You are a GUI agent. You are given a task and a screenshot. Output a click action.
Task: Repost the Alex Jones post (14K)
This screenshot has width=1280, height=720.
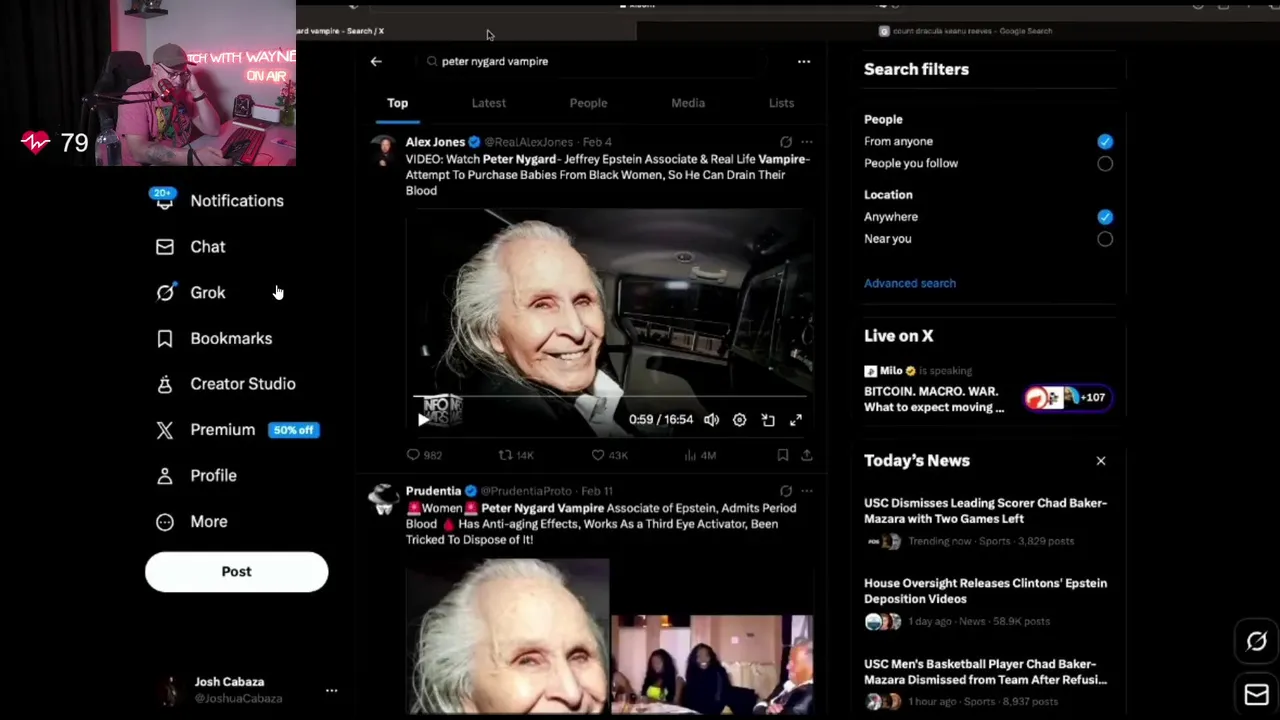pos(516,455)
